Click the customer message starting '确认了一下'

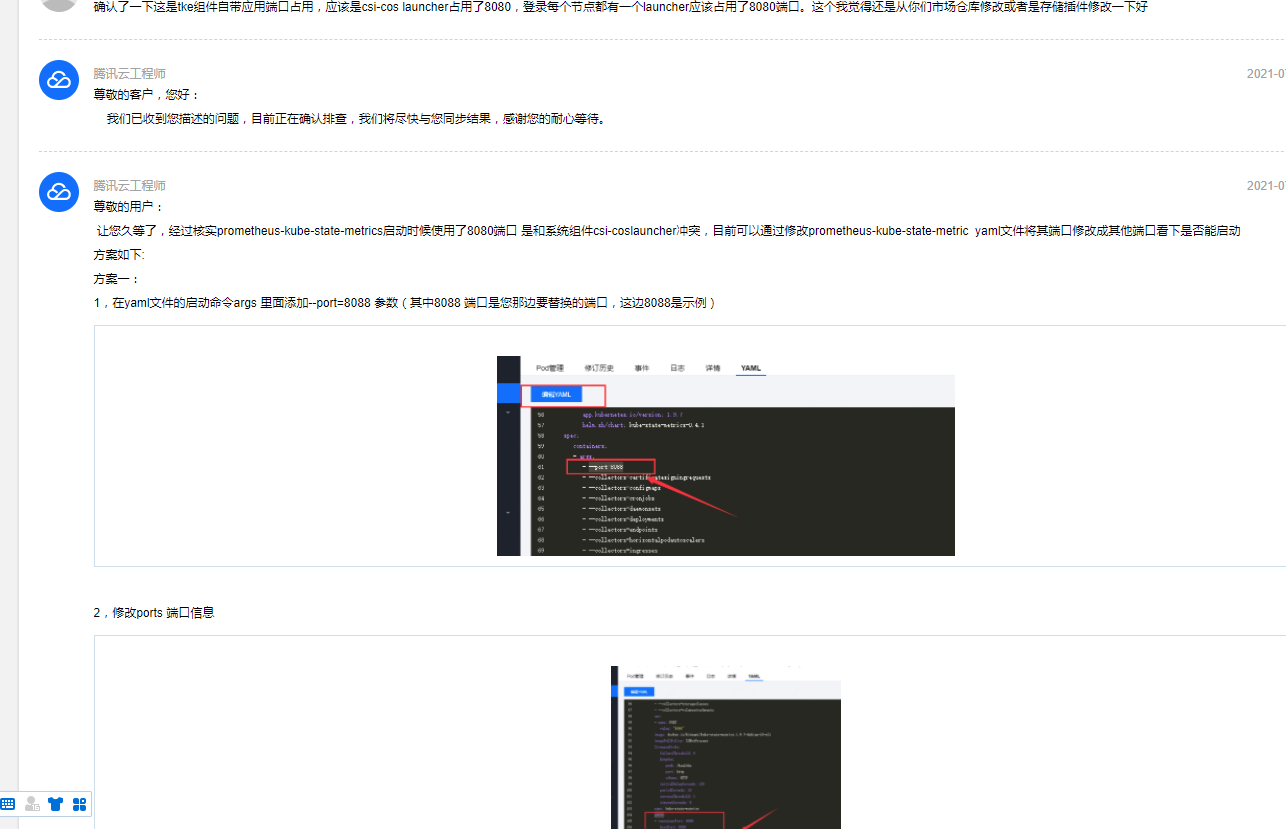point(620,7)
